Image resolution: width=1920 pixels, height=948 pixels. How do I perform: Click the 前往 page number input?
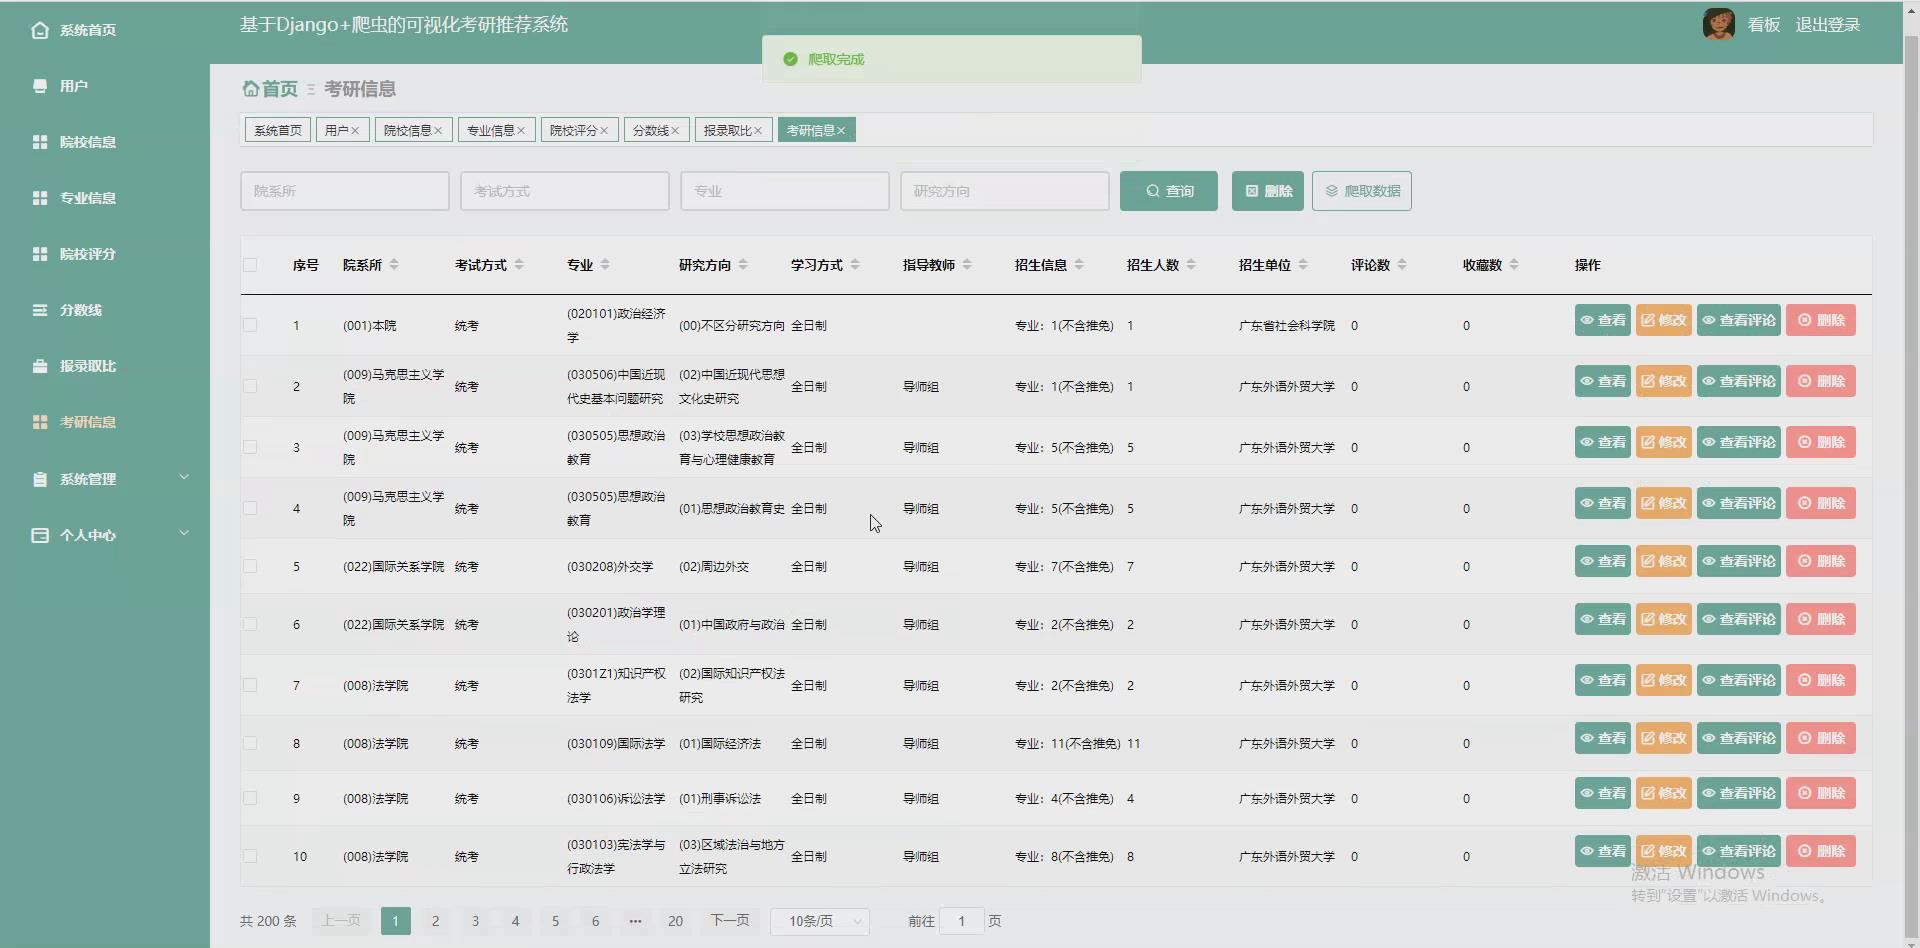[962, 921]
